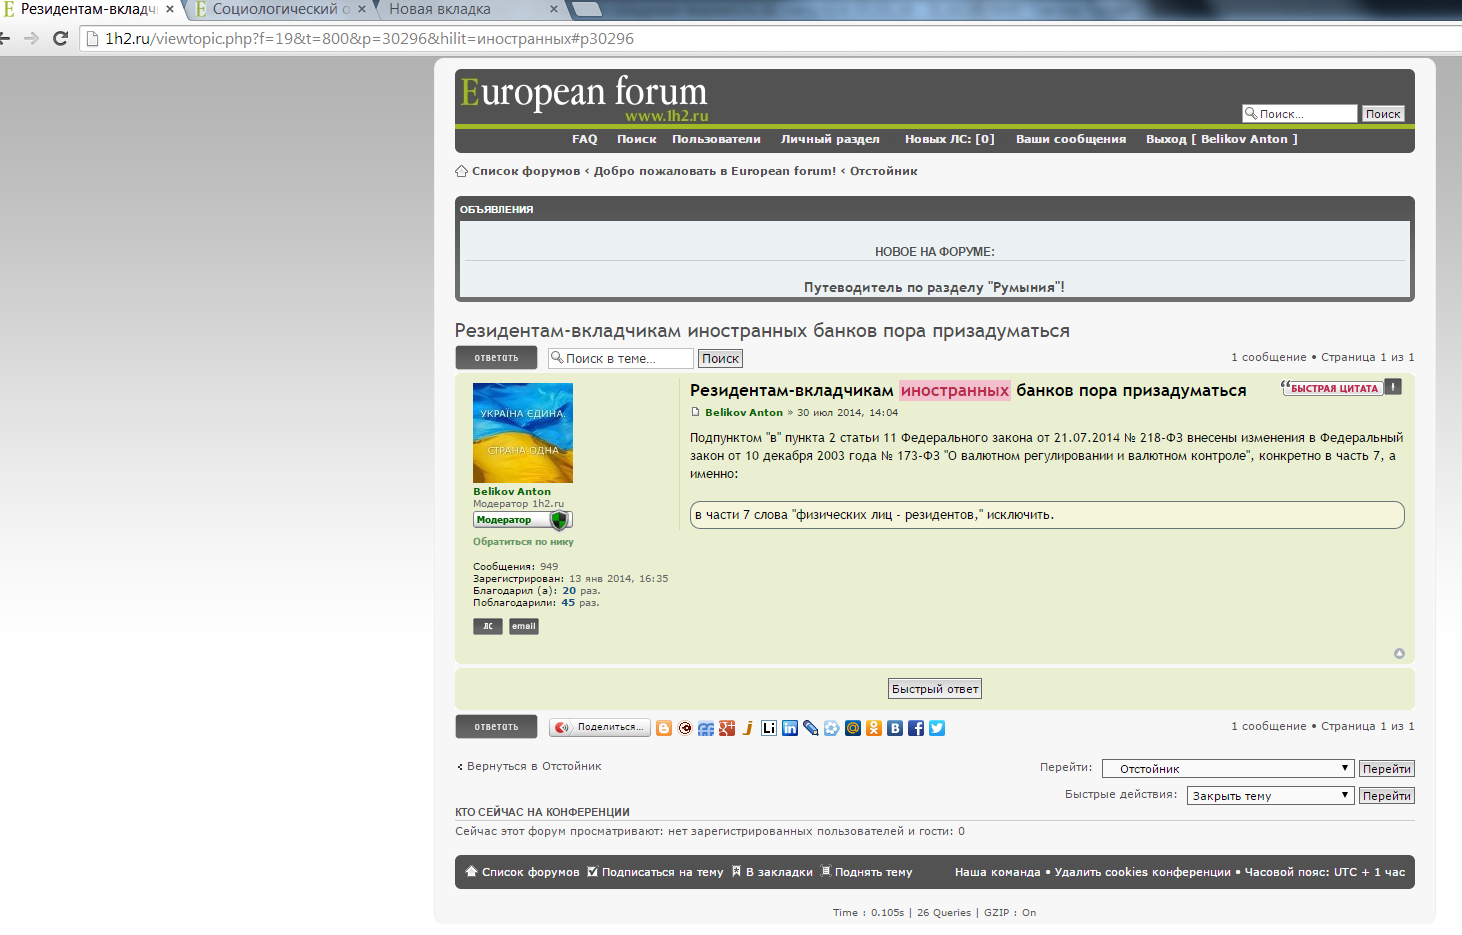Expand the Закрыть тему quick actions dropdown
This screenshot has width=1462, height=935.
click(1270, 796)
